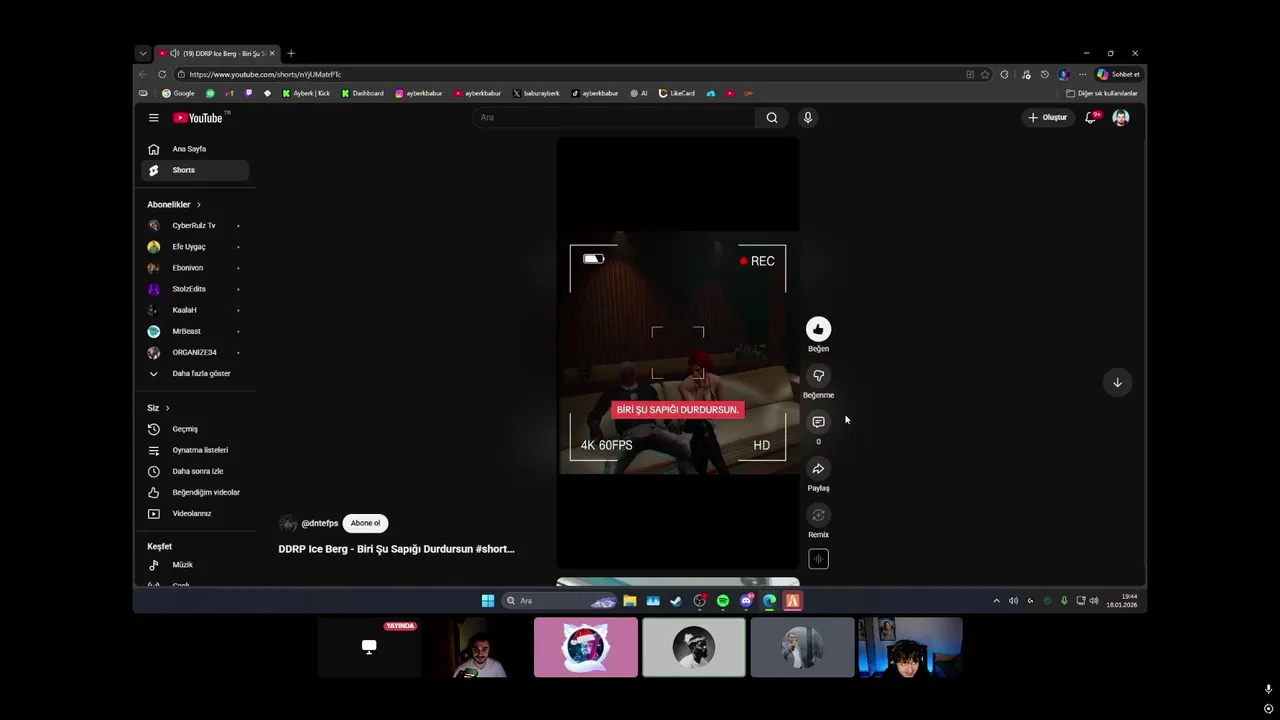
Task: Click the Oluştur create button
Action: pyautogui.click(x=1047, y=118)
